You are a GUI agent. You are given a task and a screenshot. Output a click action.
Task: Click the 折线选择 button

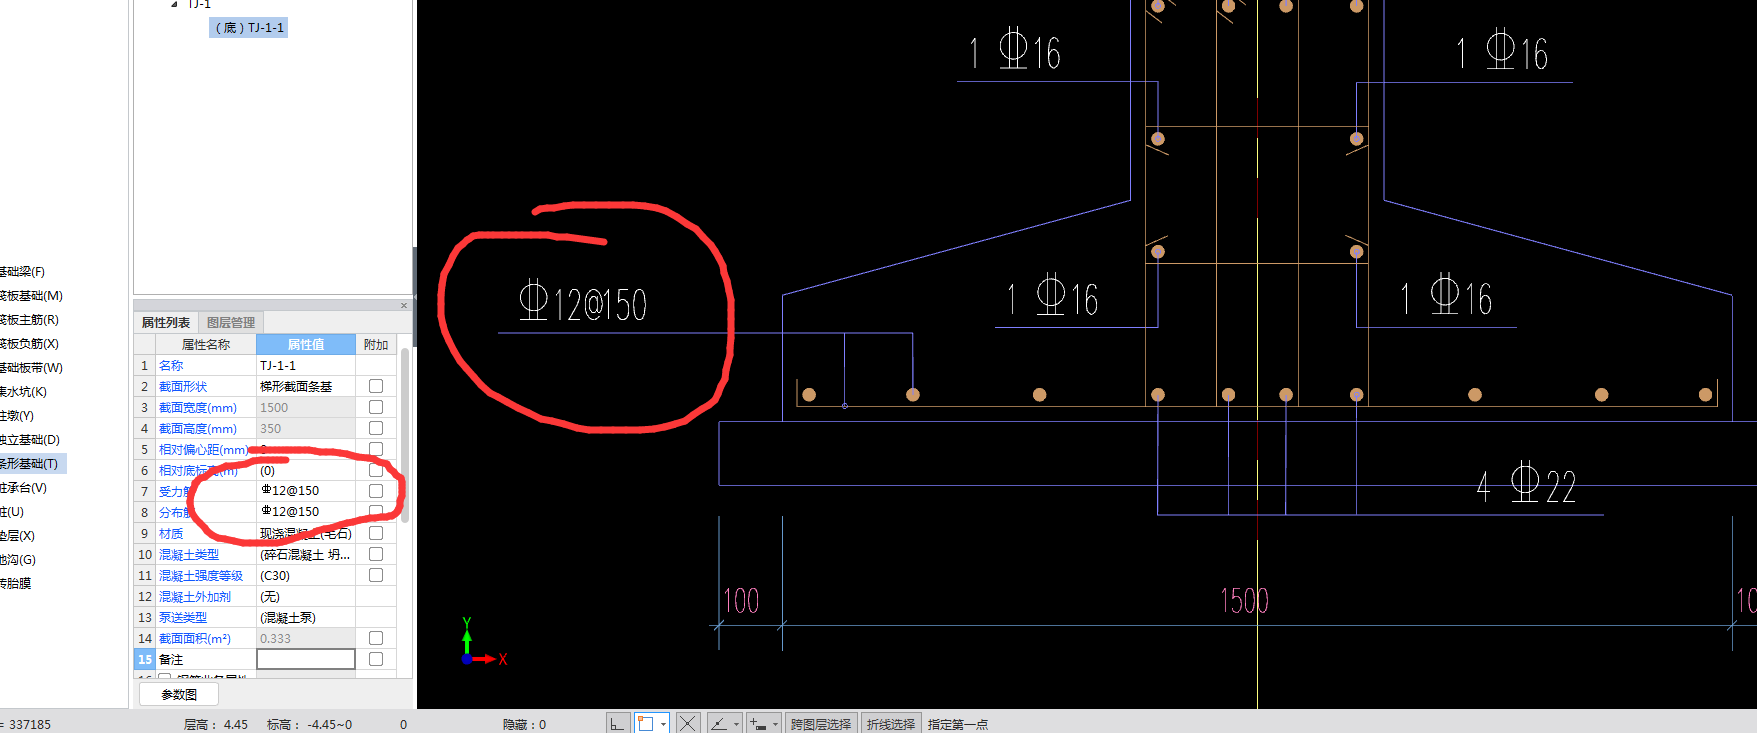click(891, 724)
